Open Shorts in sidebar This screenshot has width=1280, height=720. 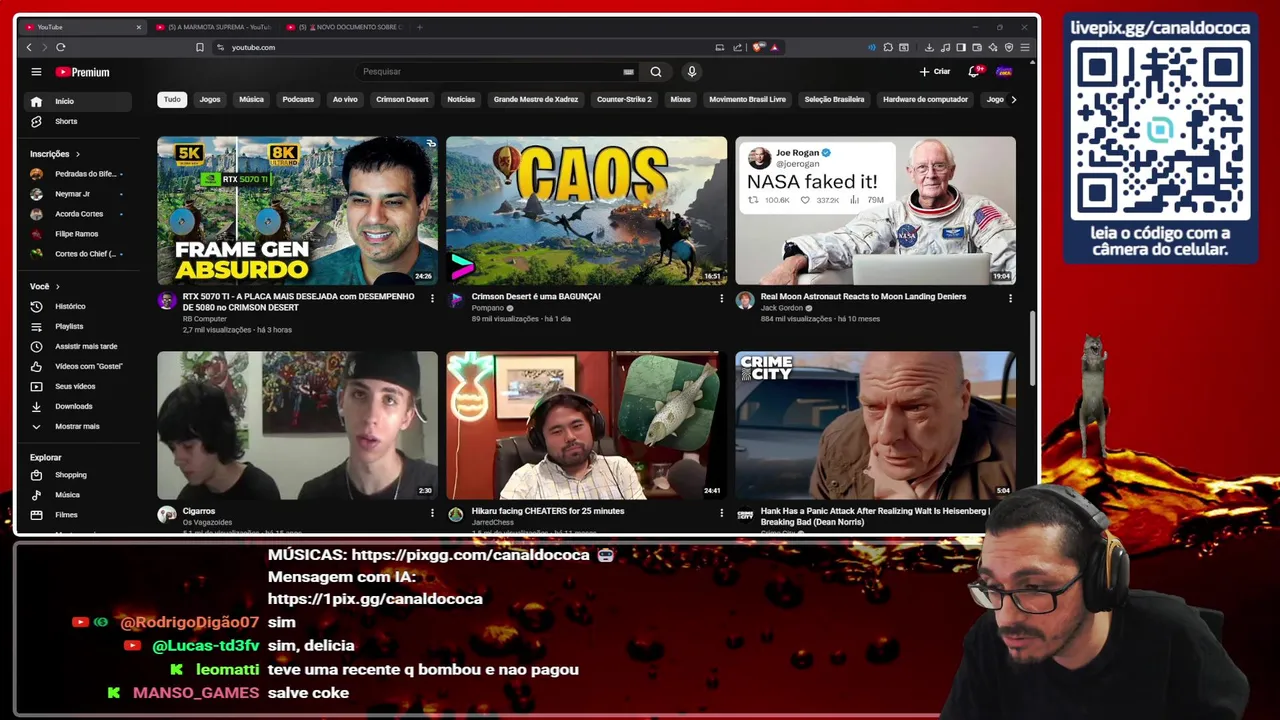(77, 121)
